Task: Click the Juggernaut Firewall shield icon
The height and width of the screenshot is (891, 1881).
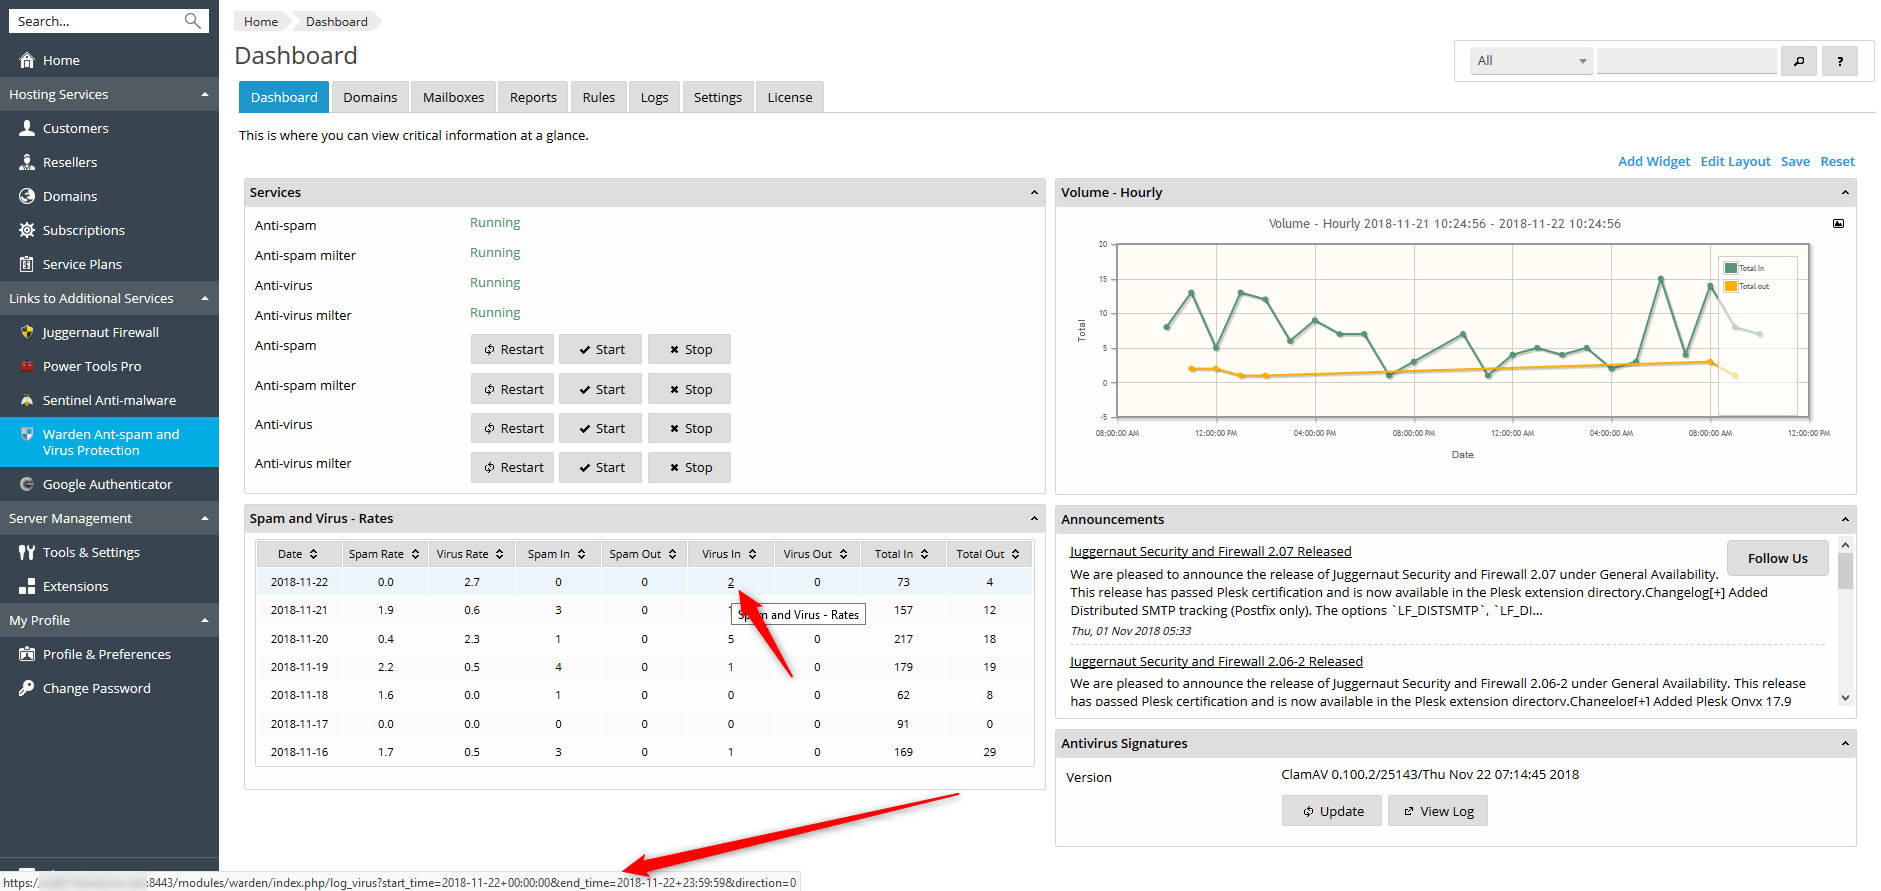Action: click(x=27, y=332)
